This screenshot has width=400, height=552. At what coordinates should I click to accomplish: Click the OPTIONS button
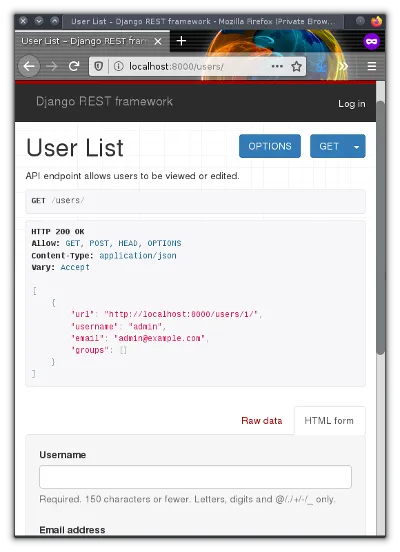(270, 146)
